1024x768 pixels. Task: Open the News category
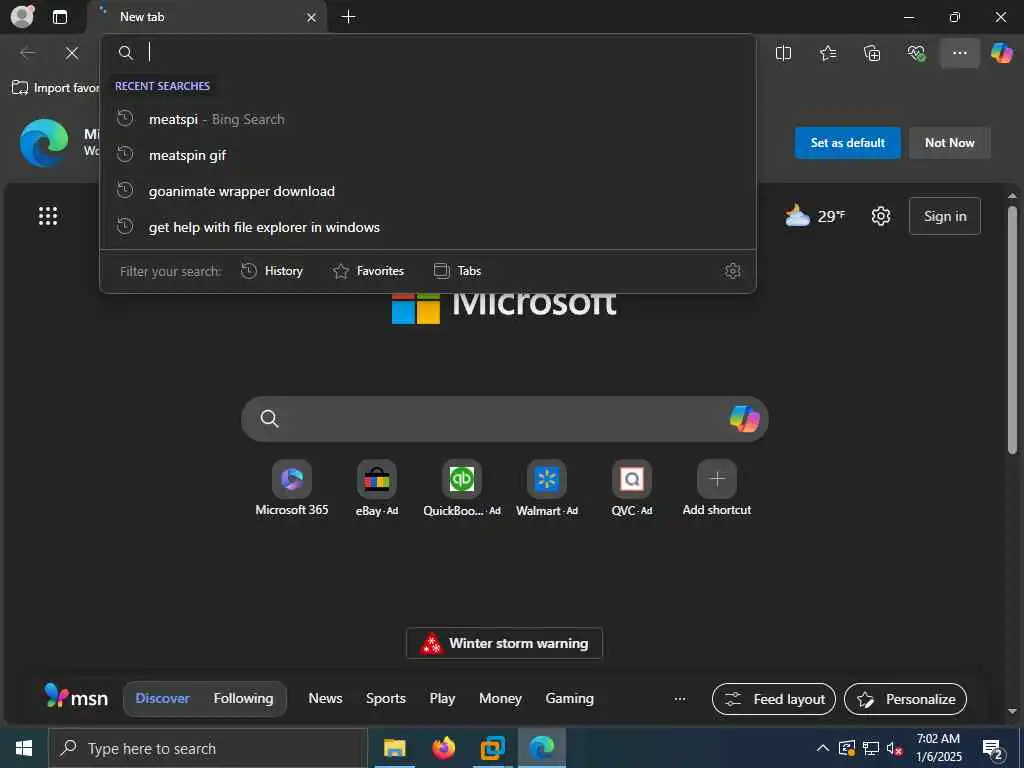(x=325, y=698)
